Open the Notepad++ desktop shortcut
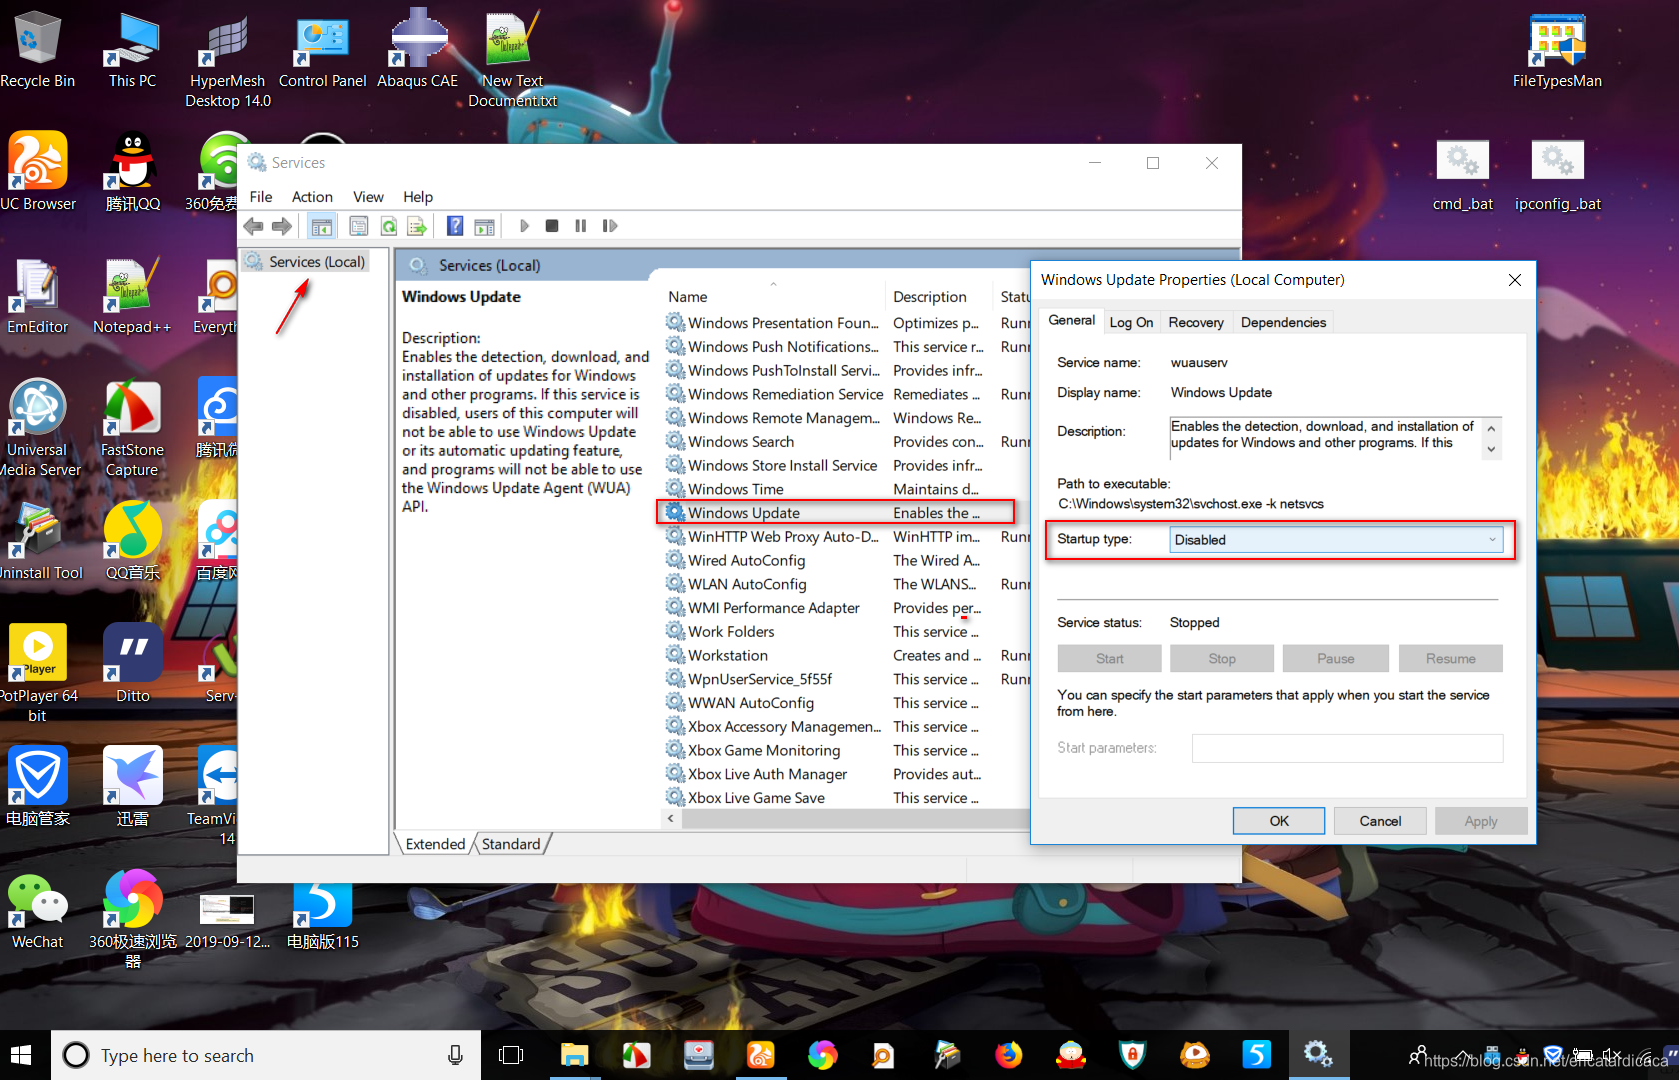1679x1080 pixels. pos(132,295)
